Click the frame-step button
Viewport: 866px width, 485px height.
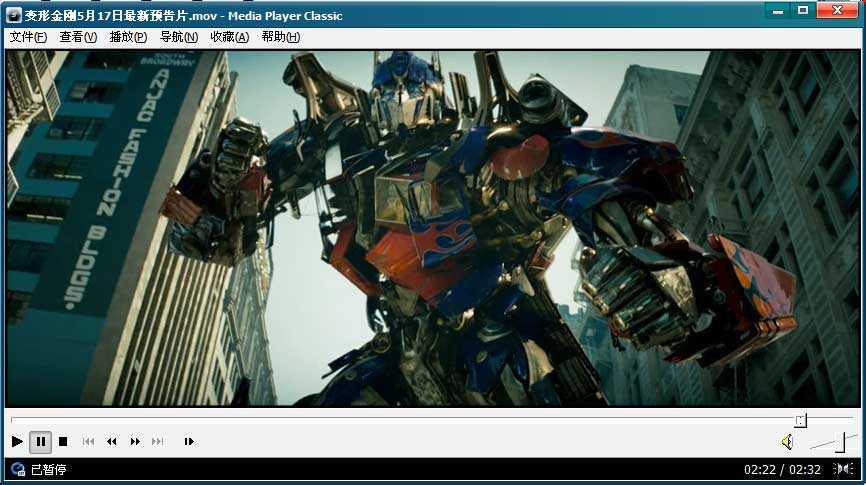click(x=189, y=441)
